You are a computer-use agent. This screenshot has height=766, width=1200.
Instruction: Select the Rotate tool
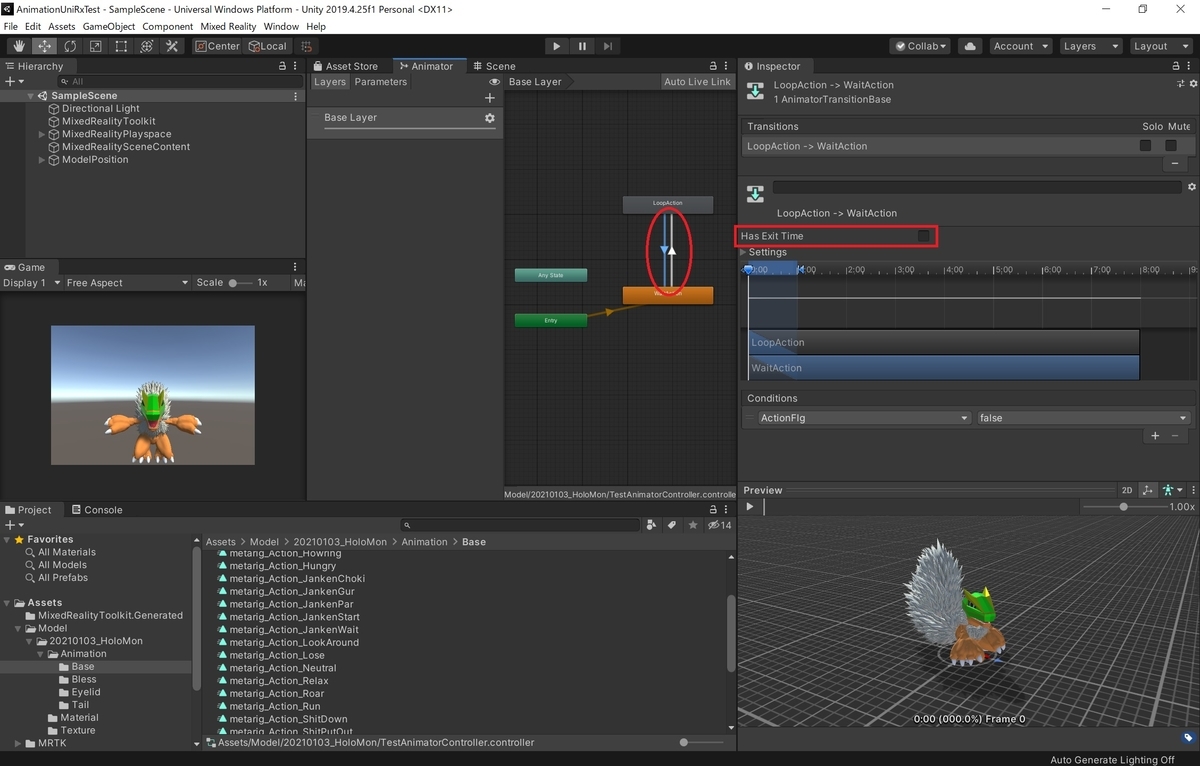tap(70, 46)
